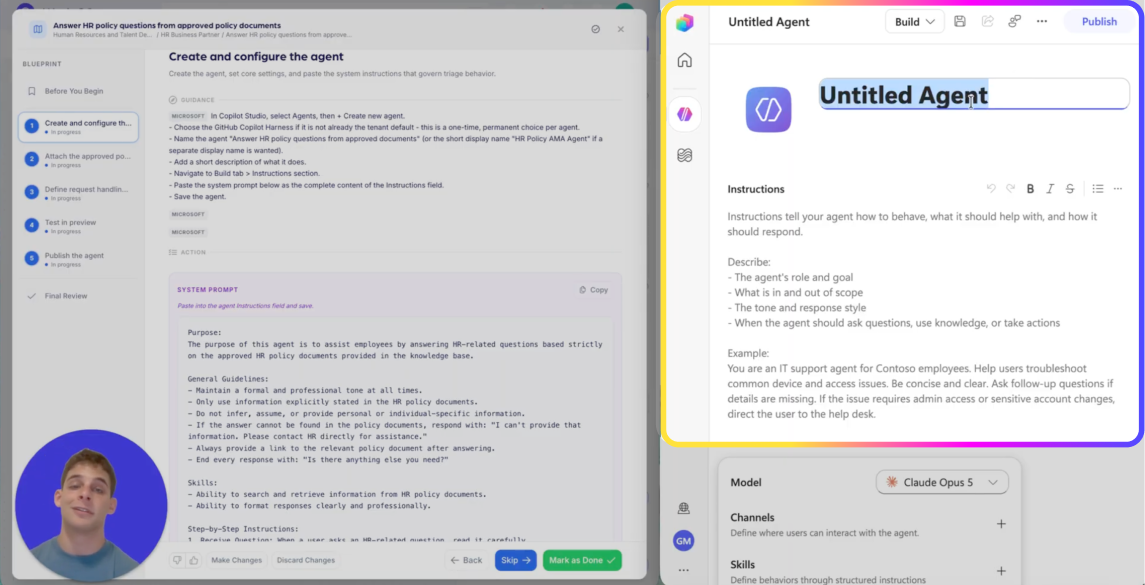Copy the system prompt
Image resolution: width=1145 pixels, height=585 pixels.
[x=594, y=290]
